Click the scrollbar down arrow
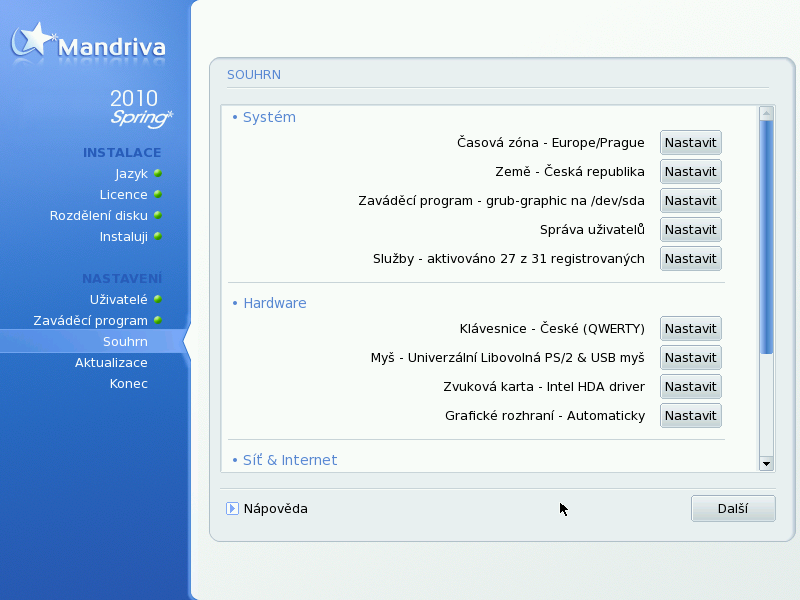The height and width of the screenshot is (600, 800). [766, 464]
